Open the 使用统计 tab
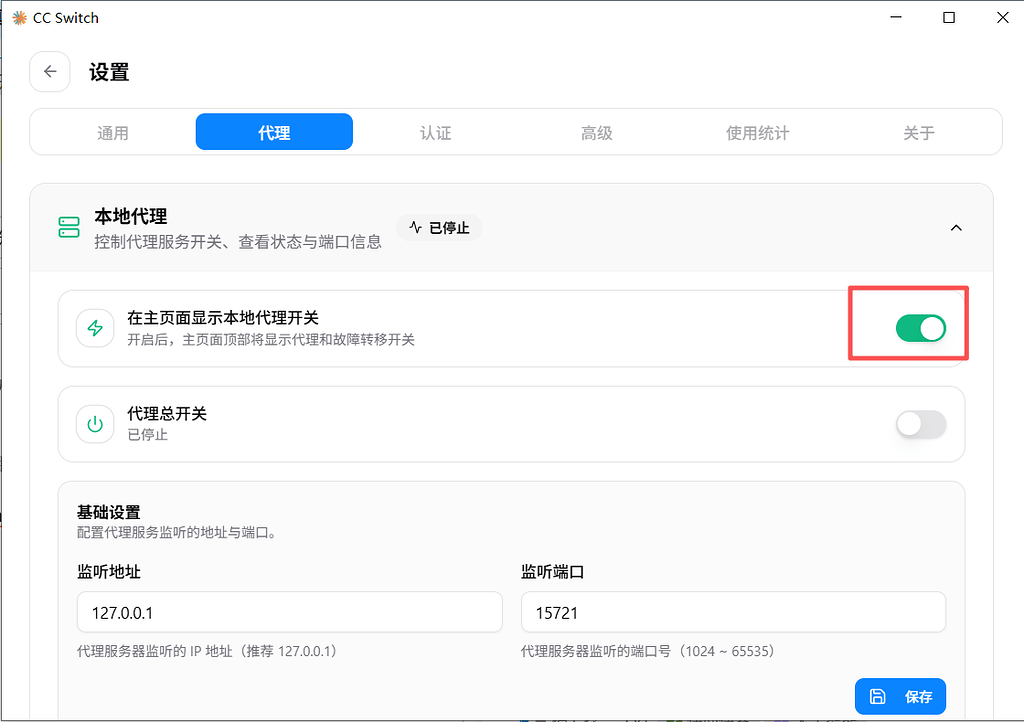Screen dimensions: 1024x722 pos(758,133)
